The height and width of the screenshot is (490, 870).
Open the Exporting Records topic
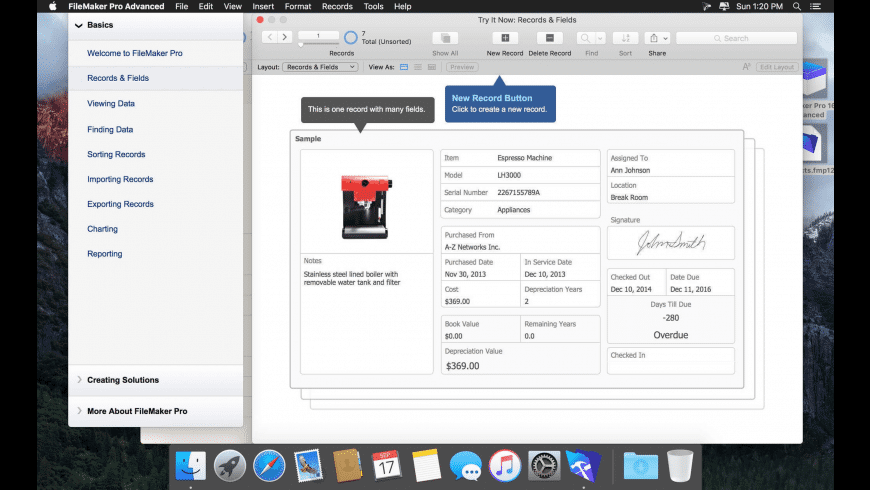[120, 204]
